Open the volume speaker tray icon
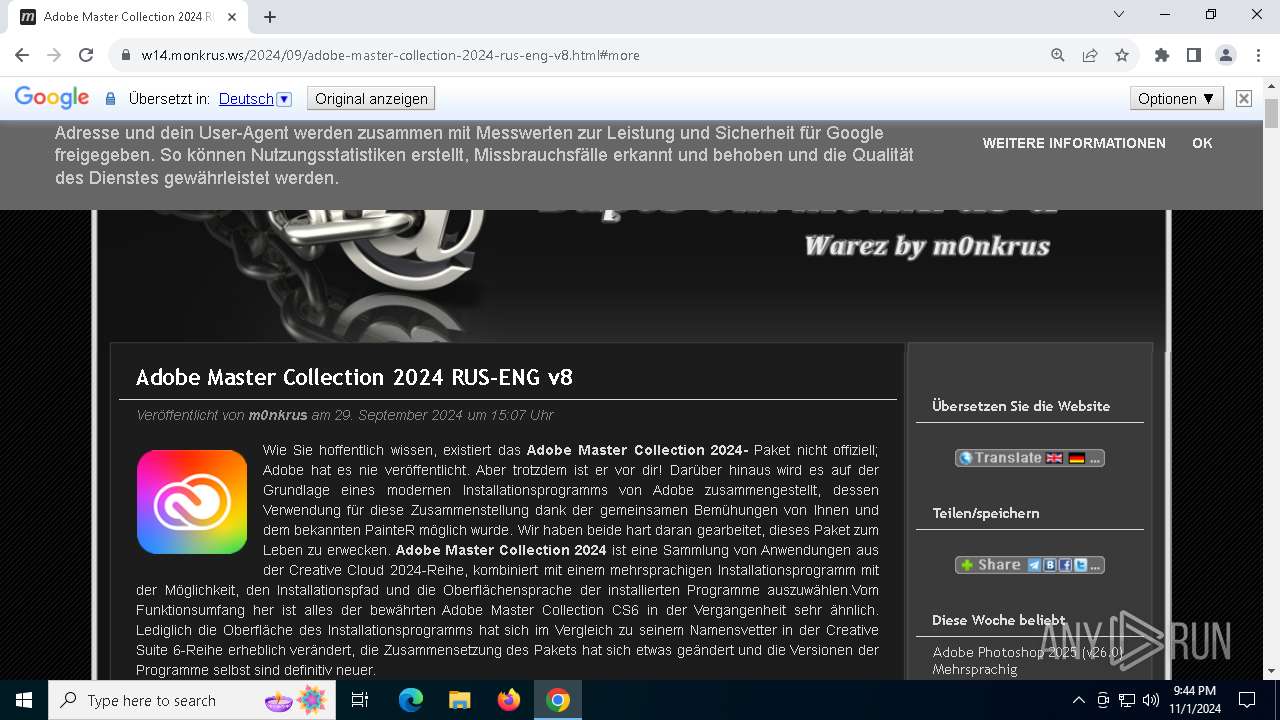Screen dimensions: 1280x720 pos(1151,700)
